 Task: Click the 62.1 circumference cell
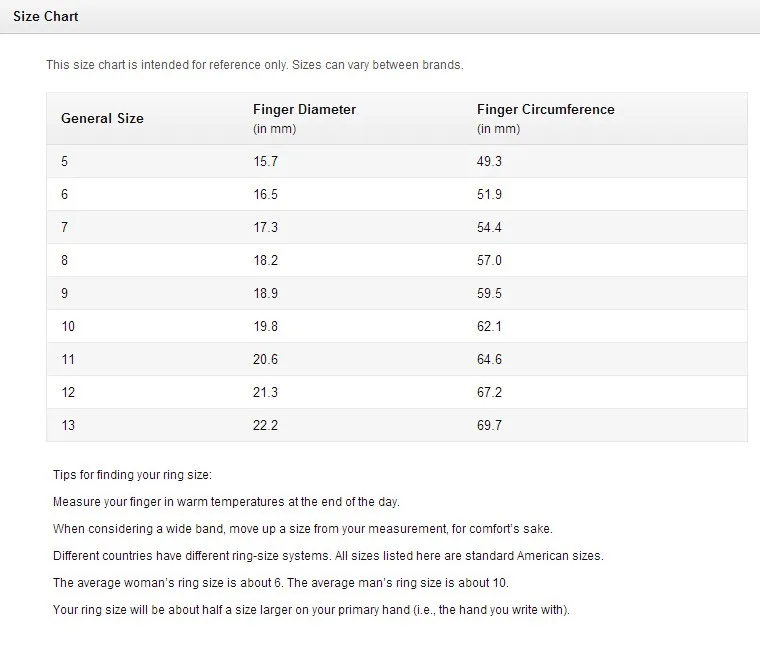[x=489, y=326]
